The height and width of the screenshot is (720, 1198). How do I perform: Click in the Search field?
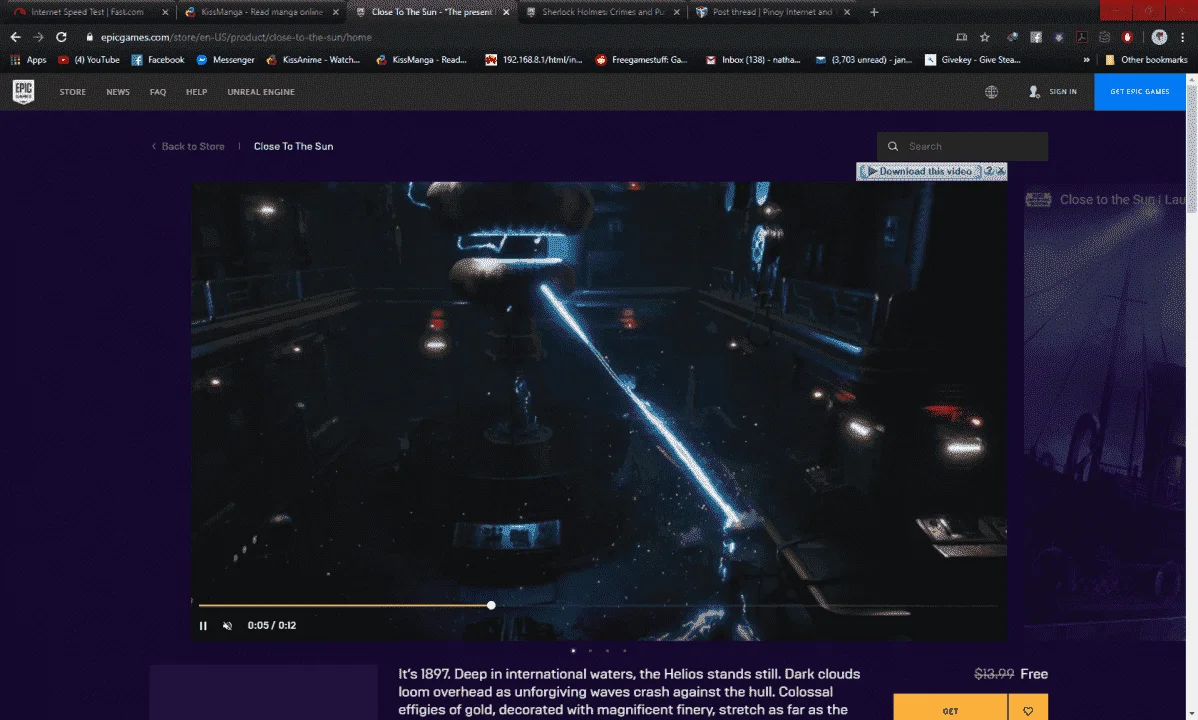962,146
